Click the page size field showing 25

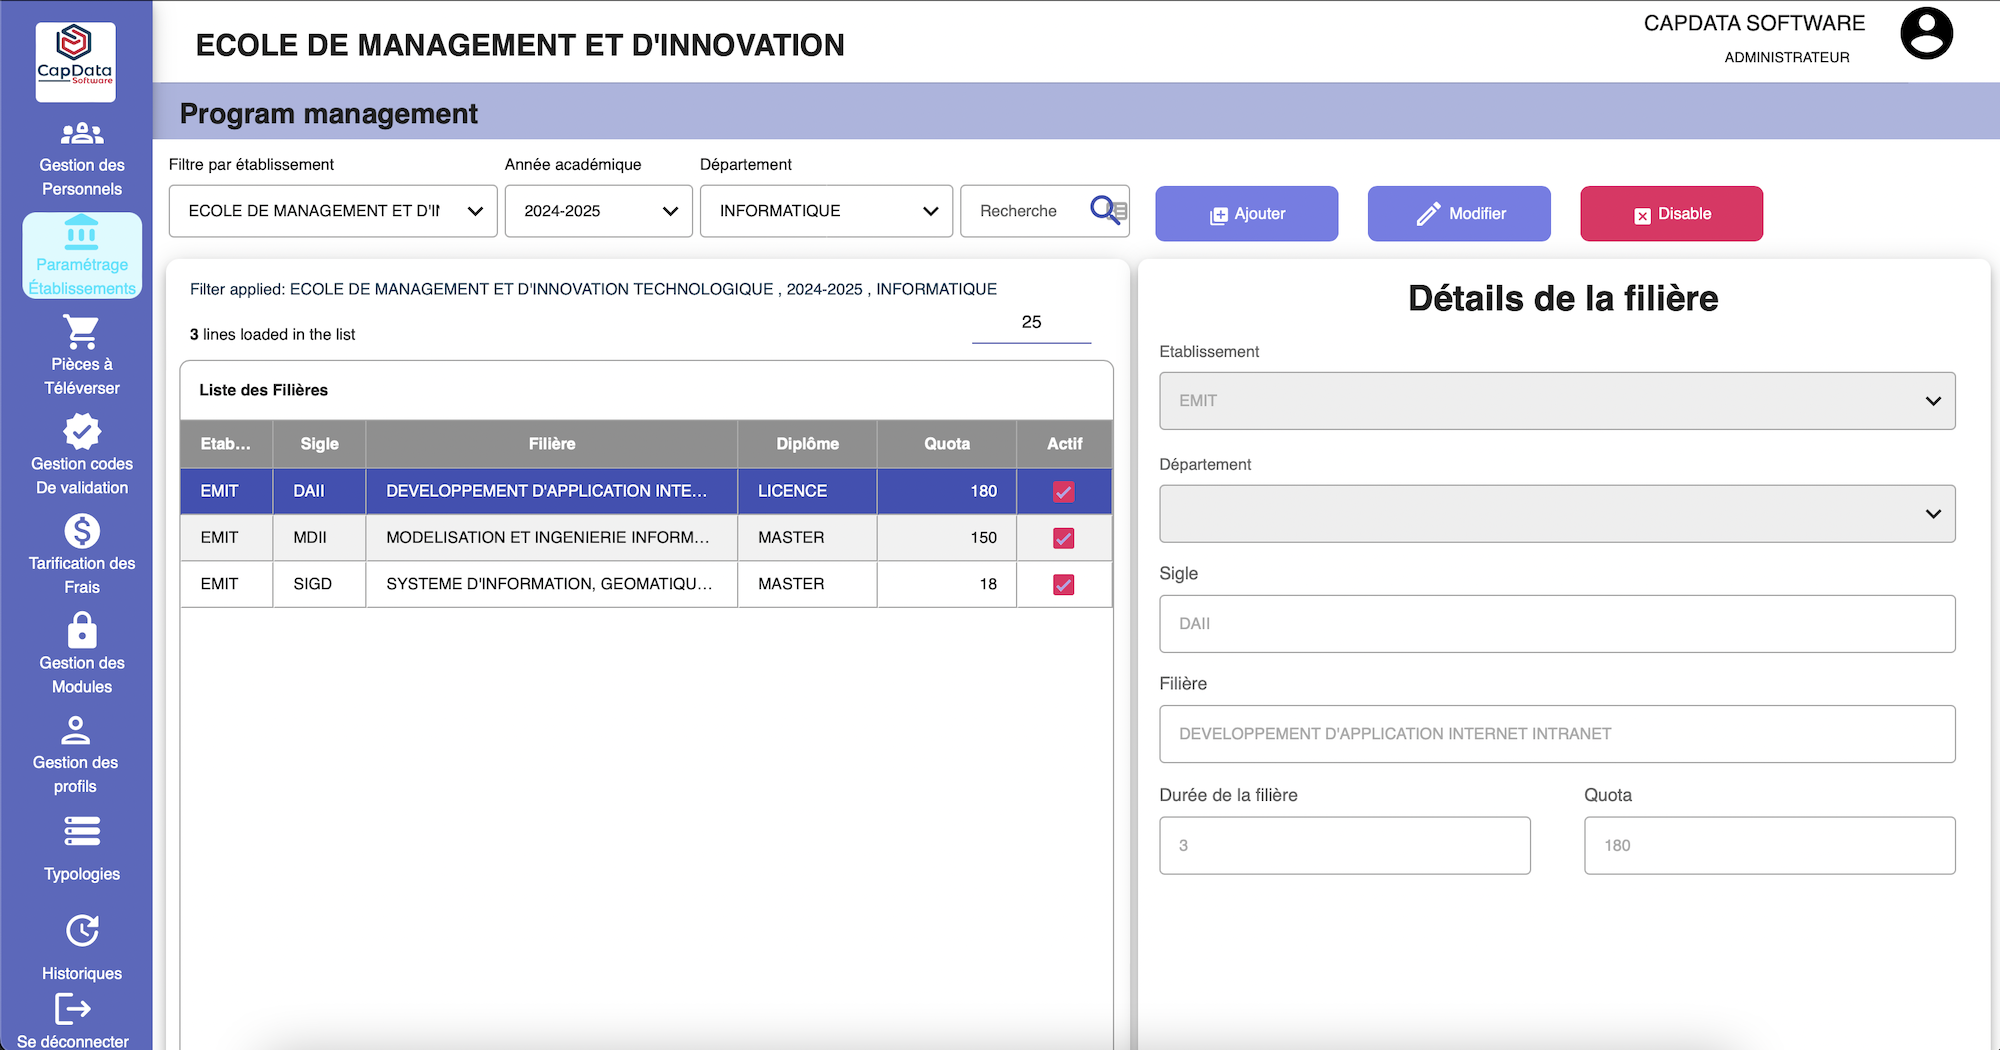point(1031,322)
